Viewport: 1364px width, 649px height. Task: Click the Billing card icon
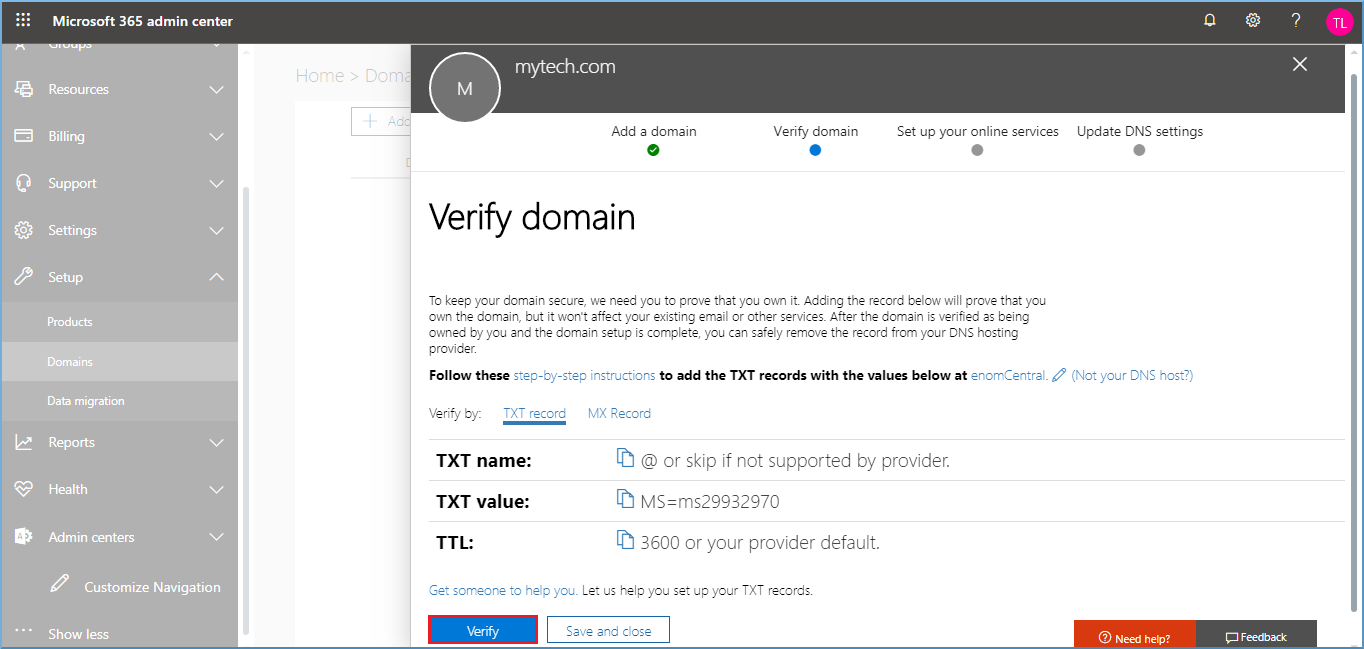click(x=24, y=136)
